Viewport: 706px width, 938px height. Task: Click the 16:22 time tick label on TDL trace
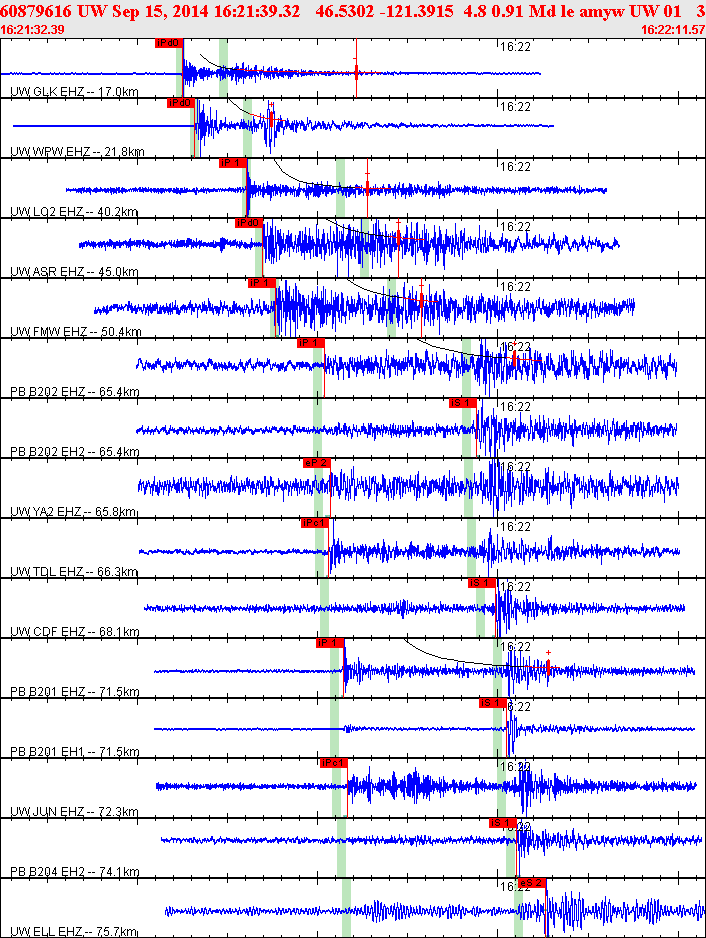click(x=515, y=526)
